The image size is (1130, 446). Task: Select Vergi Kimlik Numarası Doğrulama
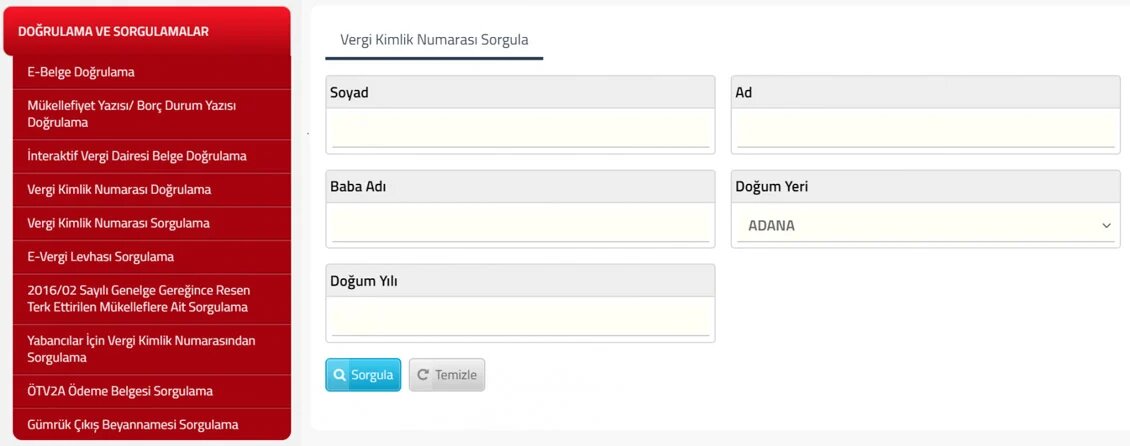119,189
